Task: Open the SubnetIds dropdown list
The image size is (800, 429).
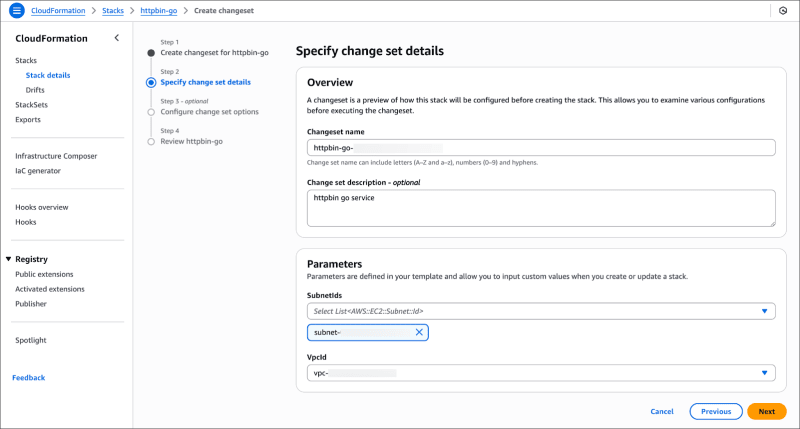Action: (x=541, y=311)
